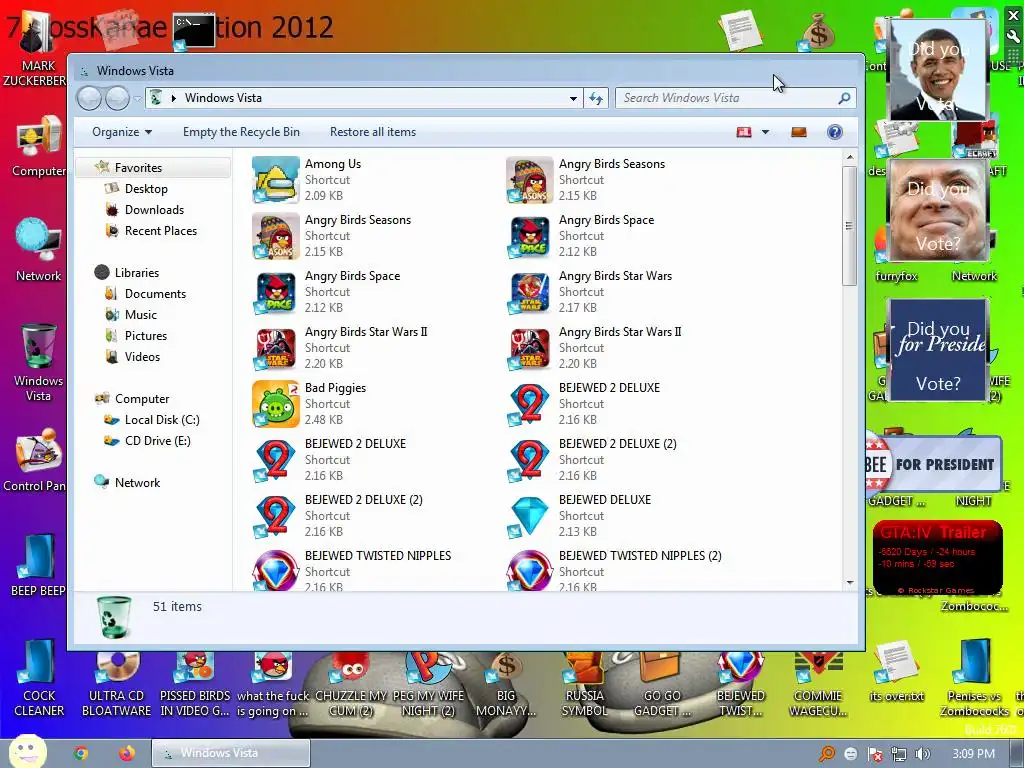Select Network in navigation pane
Screen dimensions: 1024x768
pyautogui.click(x=137, y=483)
